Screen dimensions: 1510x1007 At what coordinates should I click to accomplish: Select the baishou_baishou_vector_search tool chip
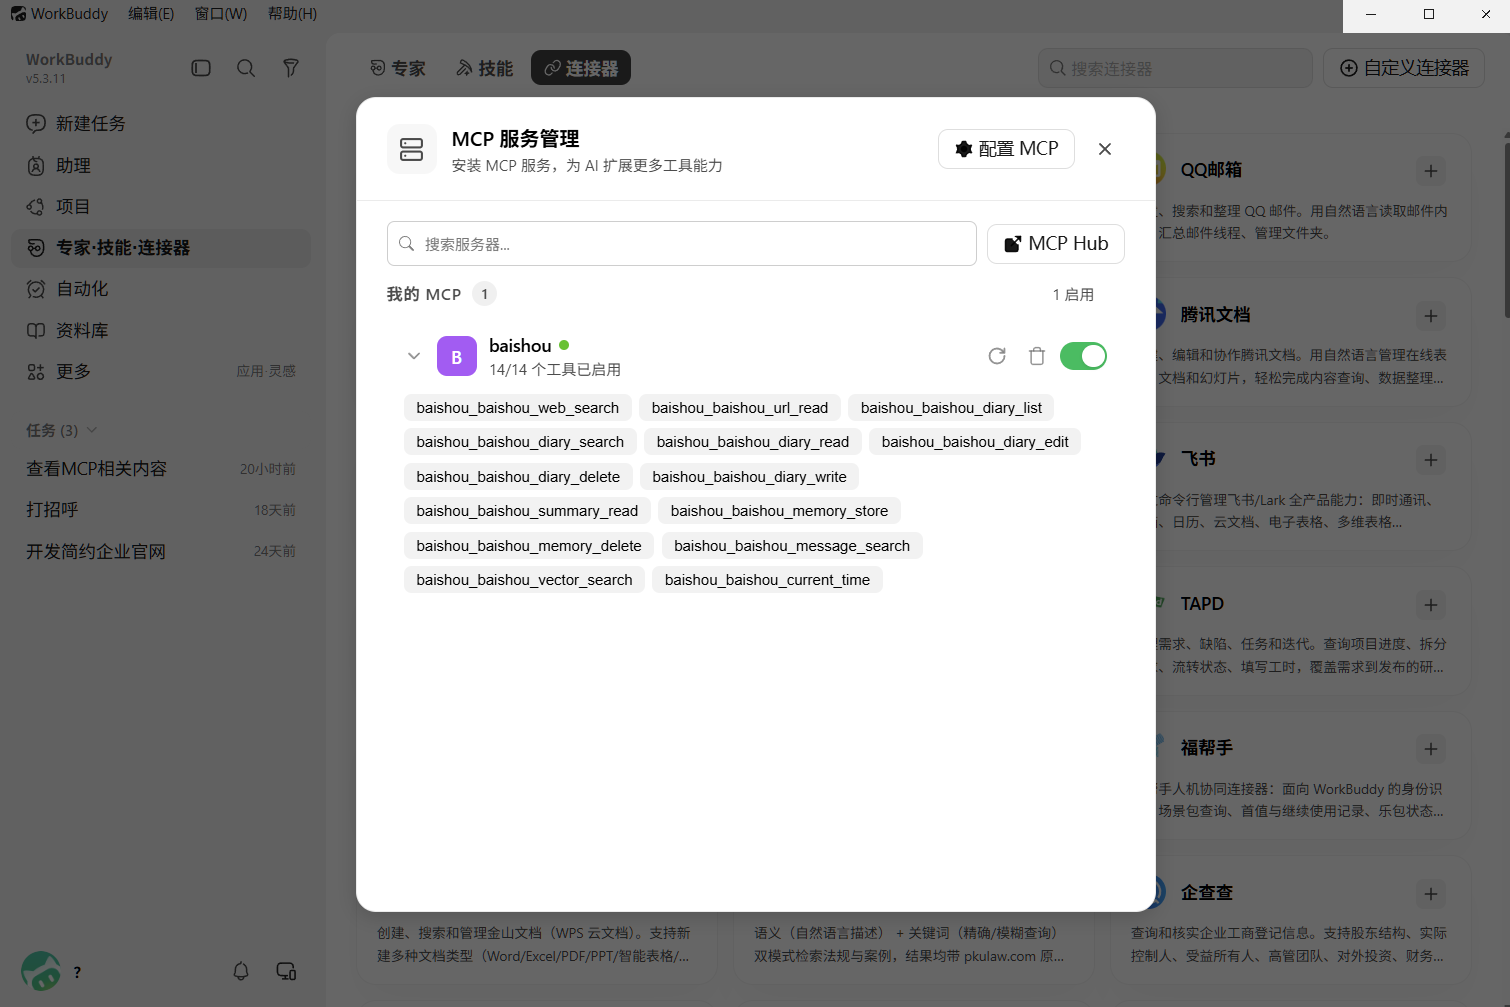tap(525, 580)
